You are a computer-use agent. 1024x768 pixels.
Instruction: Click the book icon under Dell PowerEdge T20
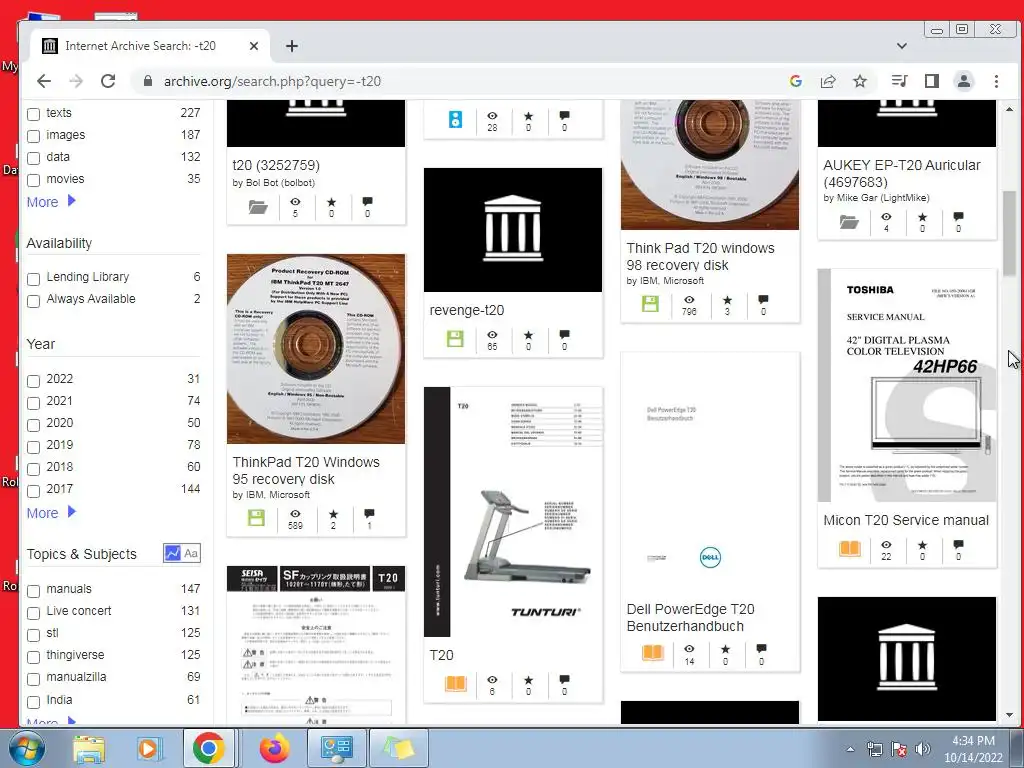(x=652, y=652)
